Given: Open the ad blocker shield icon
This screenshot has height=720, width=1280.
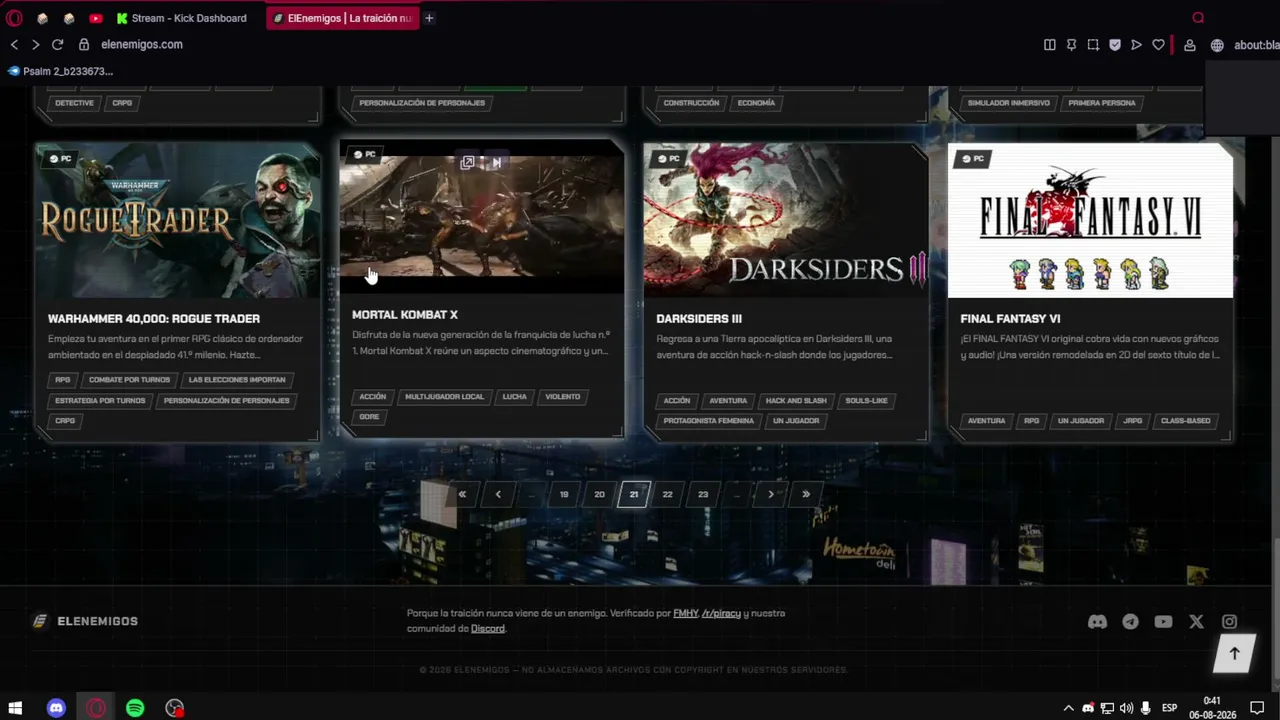Looking at the screenshot, I should (x=1115, y=45).
